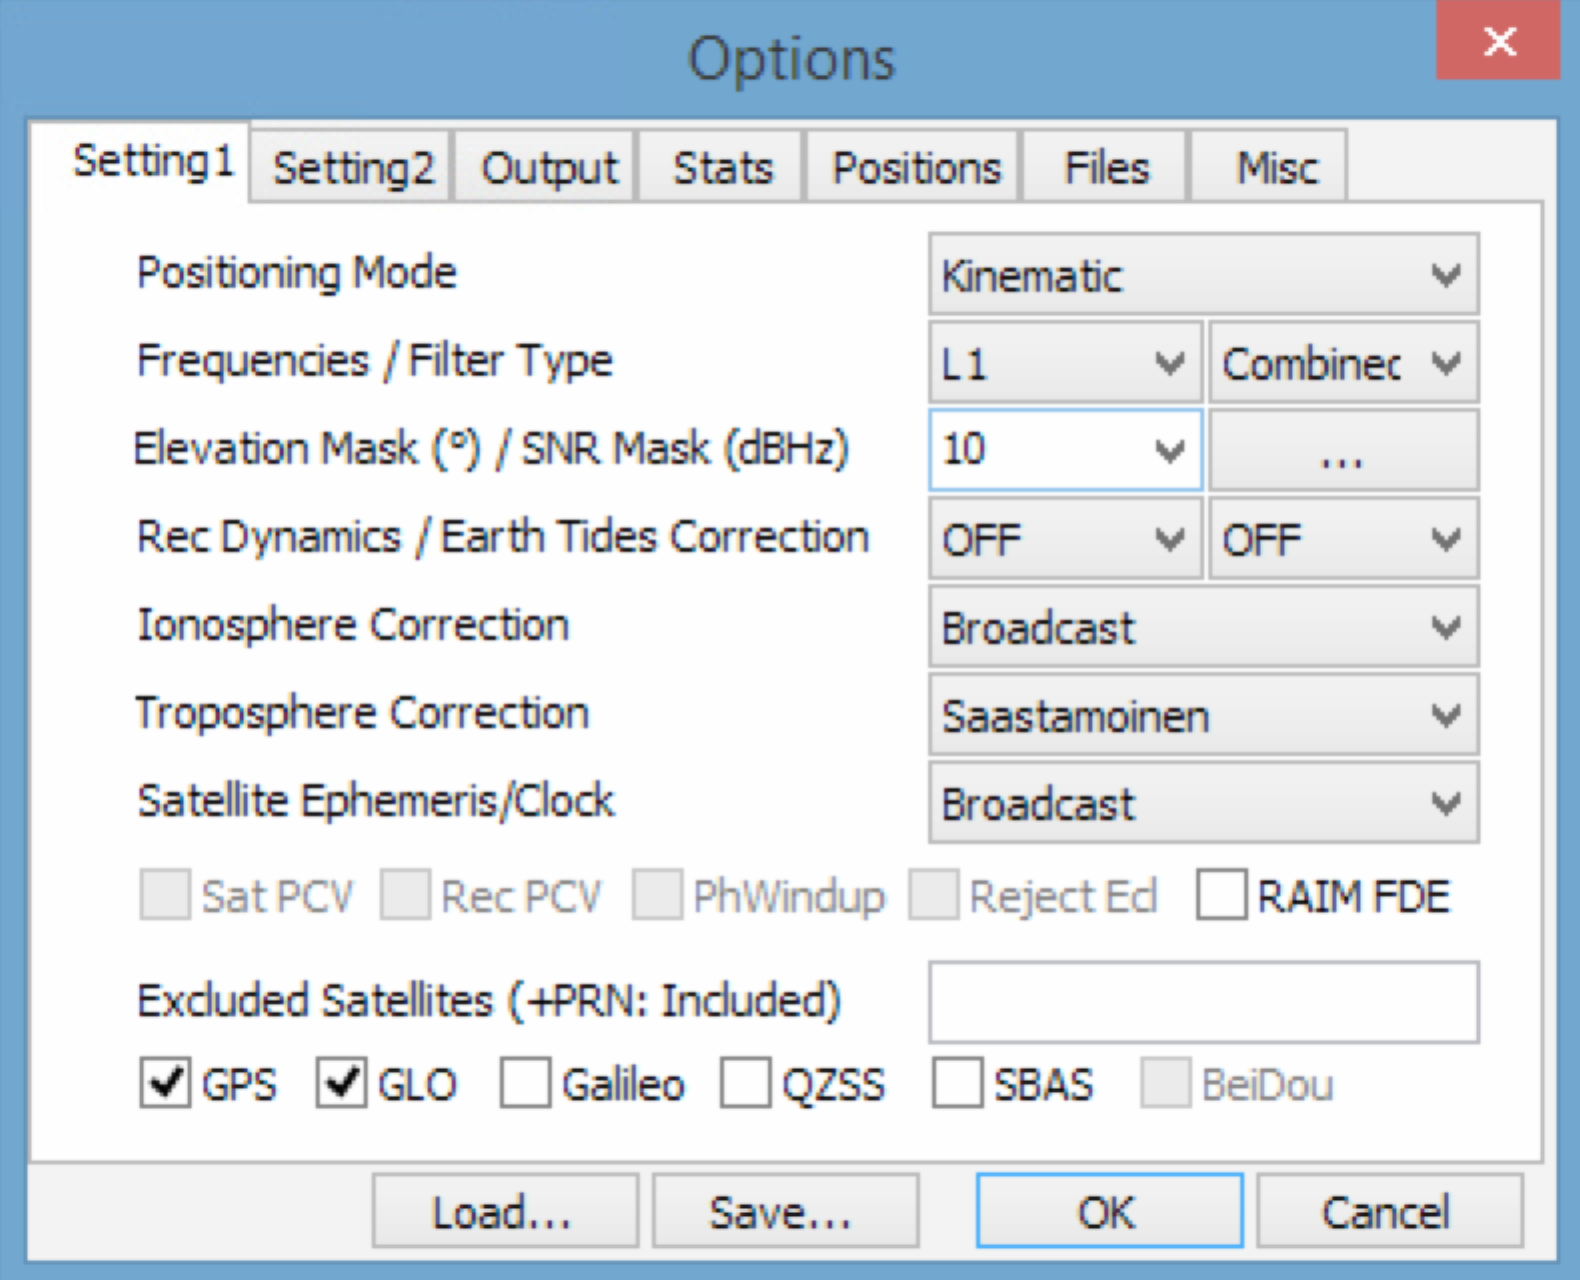Expand the elevation mask dropdown showing 10
Viewport: 1580px width, 1280px height.
pyautogui.click(x=1065, y=450)
